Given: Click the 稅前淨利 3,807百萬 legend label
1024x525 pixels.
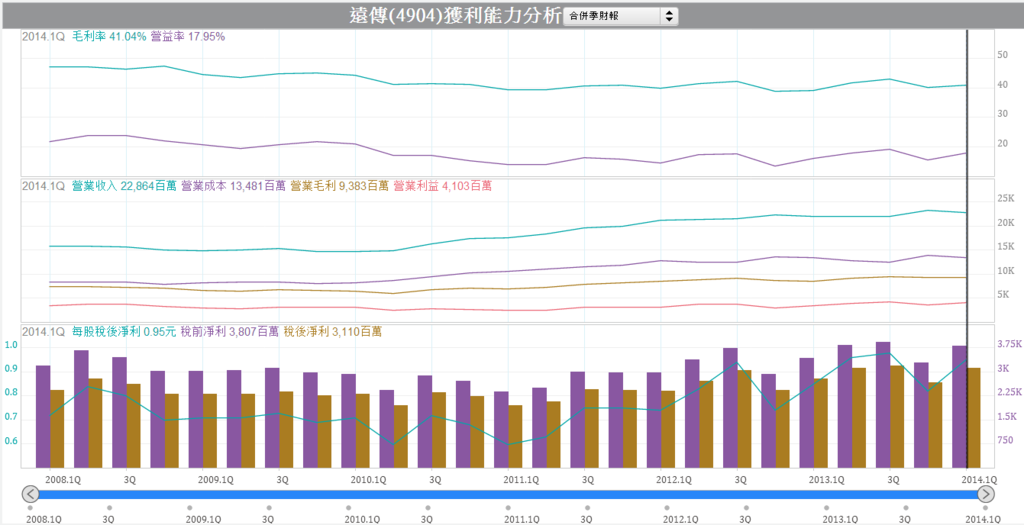Looking at the screenshot, I should pos(230,332).
